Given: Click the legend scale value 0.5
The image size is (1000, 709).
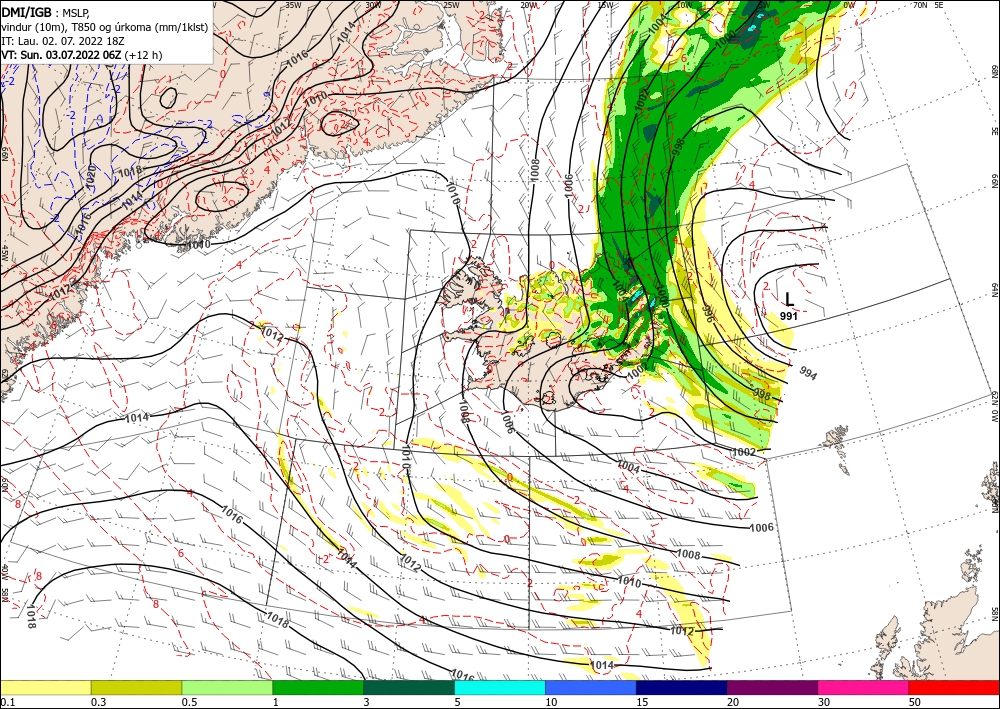Looking at the screenshot, I should [x=189, y=702].
